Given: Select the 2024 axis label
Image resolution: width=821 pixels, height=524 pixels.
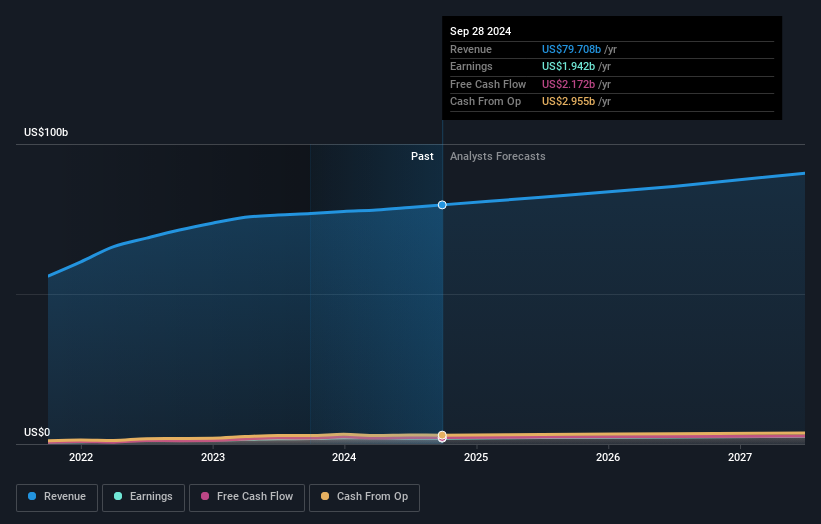Looking at the screenshot, I should (x=344, y=458).
